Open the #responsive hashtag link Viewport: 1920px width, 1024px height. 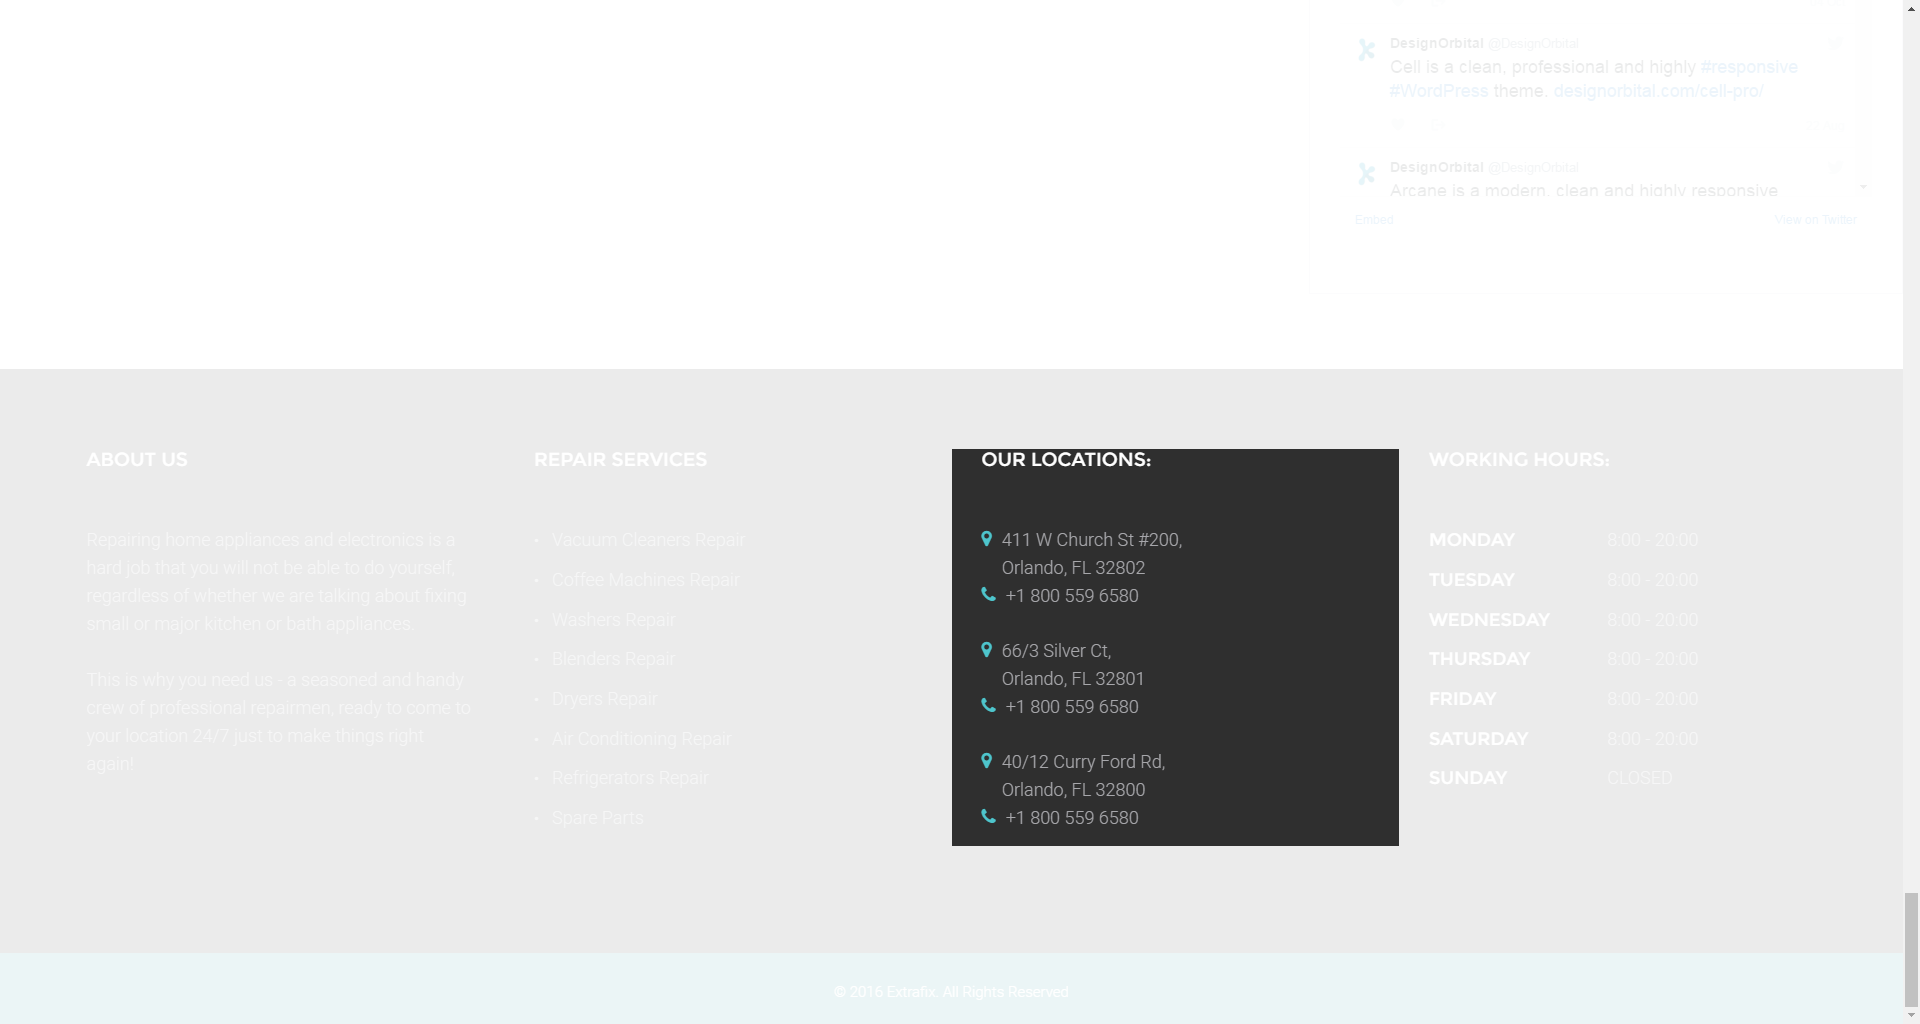coord(1748,67)
